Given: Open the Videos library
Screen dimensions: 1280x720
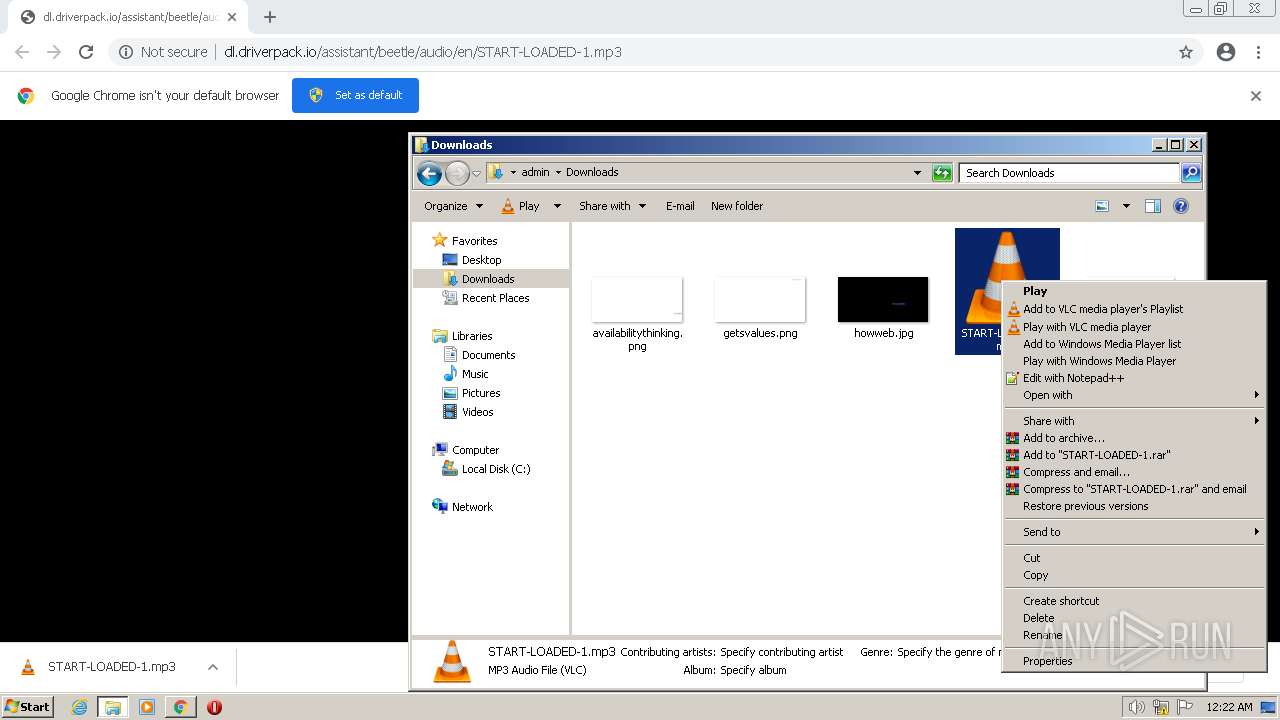Looking at the screenshot, I should [x=477, y=412].
